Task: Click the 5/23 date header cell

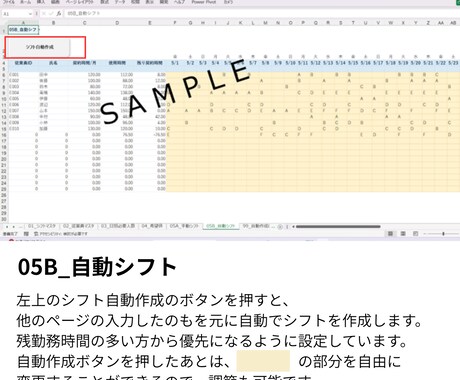Action: click(453, 63)
